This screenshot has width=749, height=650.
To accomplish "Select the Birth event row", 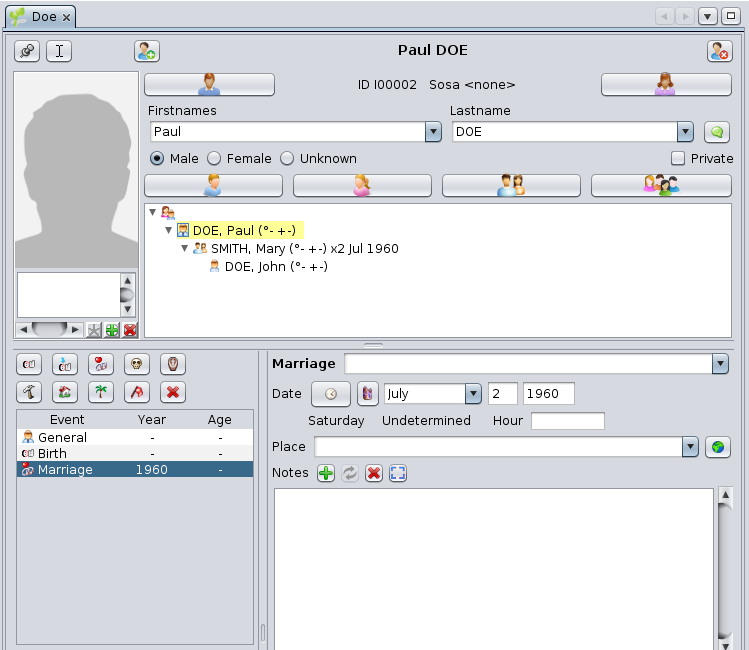I will [x=135, y=453].
